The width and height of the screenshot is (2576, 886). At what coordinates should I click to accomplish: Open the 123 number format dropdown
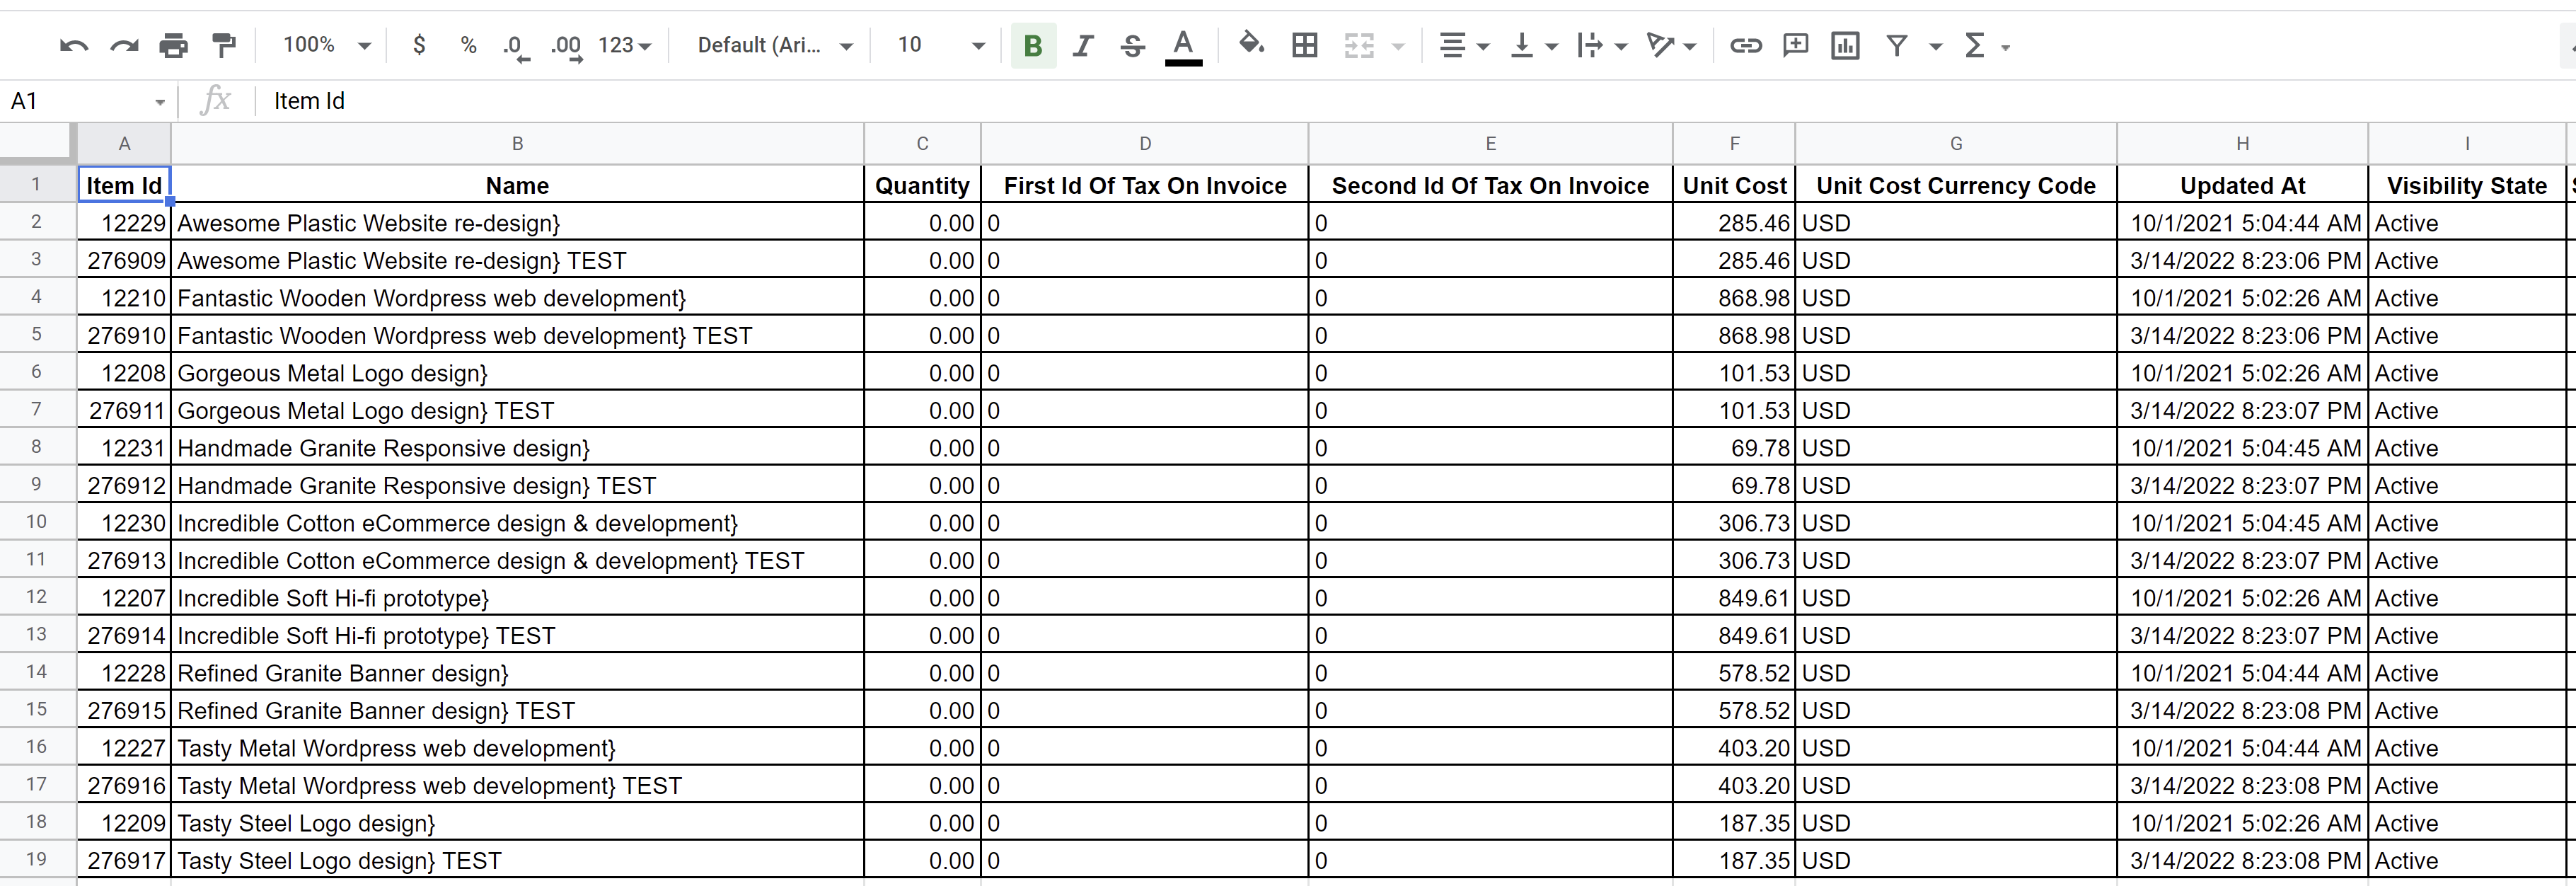click(624, 45)
